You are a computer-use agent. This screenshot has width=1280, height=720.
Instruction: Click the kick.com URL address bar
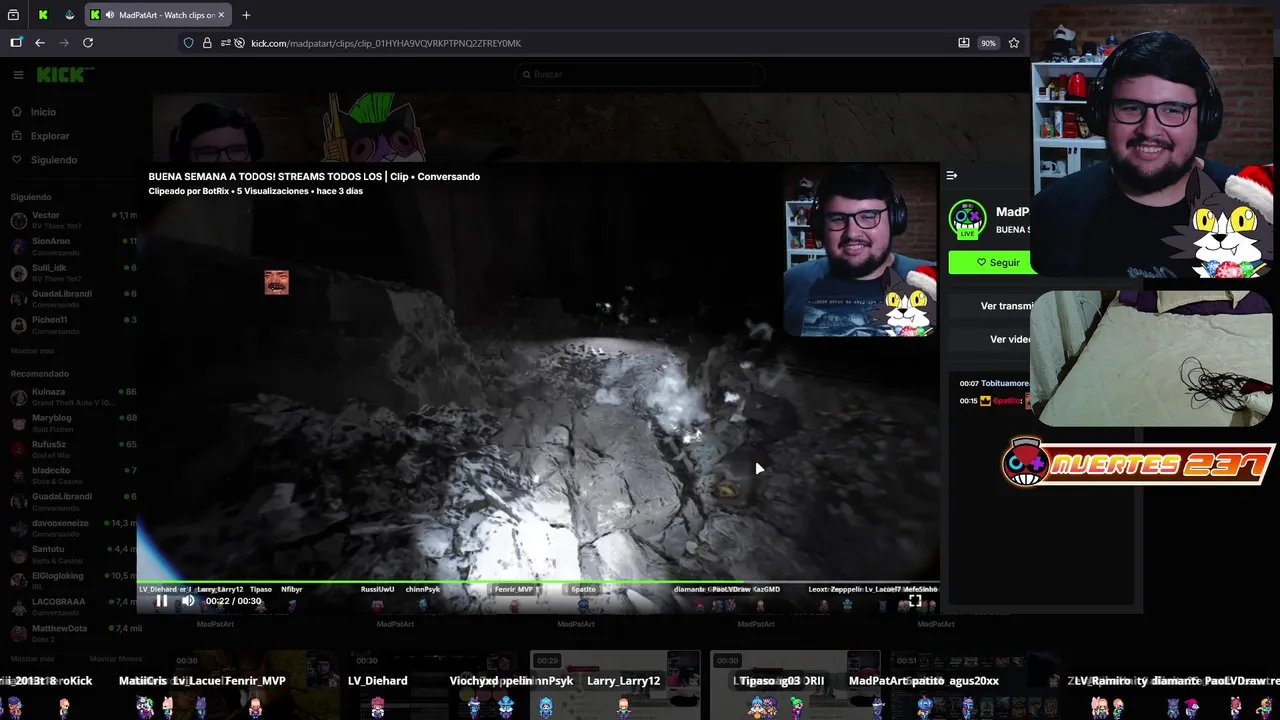pyautogui.click(x=386, y=43)
